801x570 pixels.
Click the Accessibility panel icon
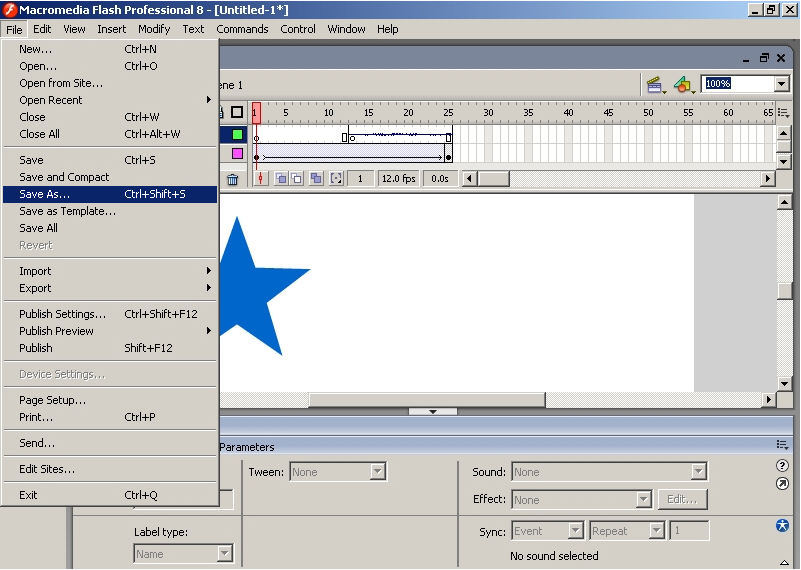click(782, 526)
